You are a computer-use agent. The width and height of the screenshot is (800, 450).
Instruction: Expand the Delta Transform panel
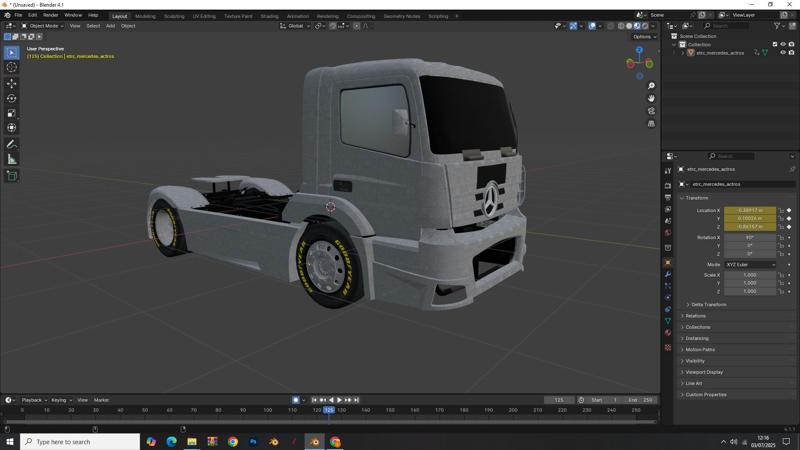pyautogui.click(x=709, y=305)
